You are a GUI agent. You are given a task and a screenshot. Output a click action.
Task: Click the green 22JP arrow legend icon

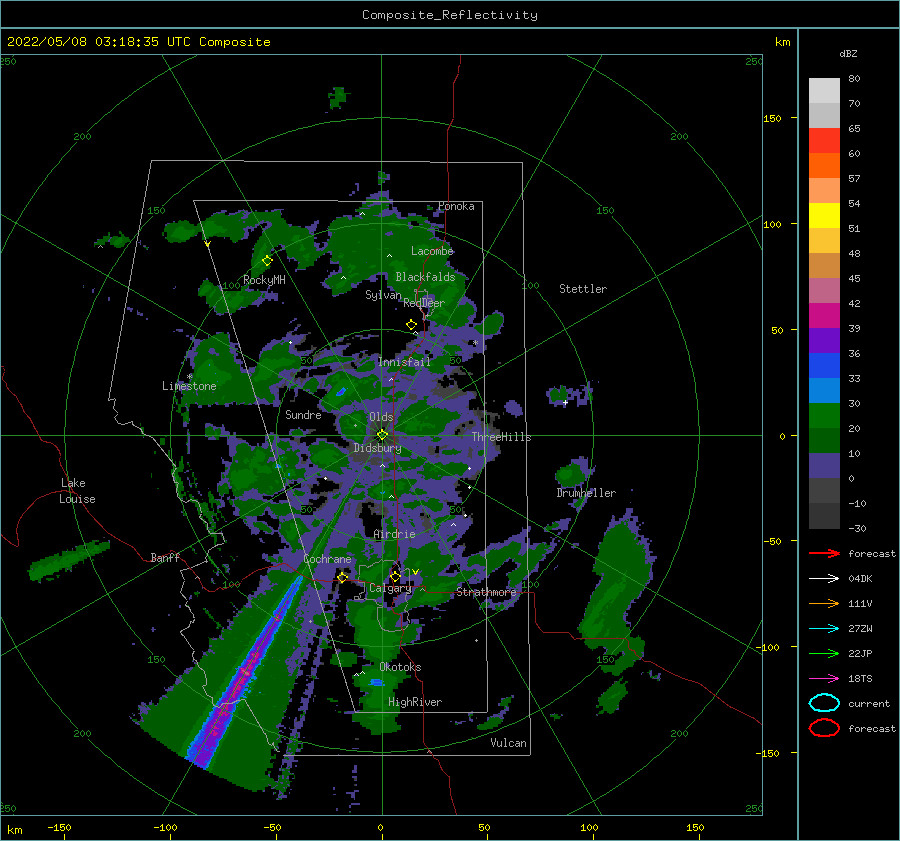point(824,653)
